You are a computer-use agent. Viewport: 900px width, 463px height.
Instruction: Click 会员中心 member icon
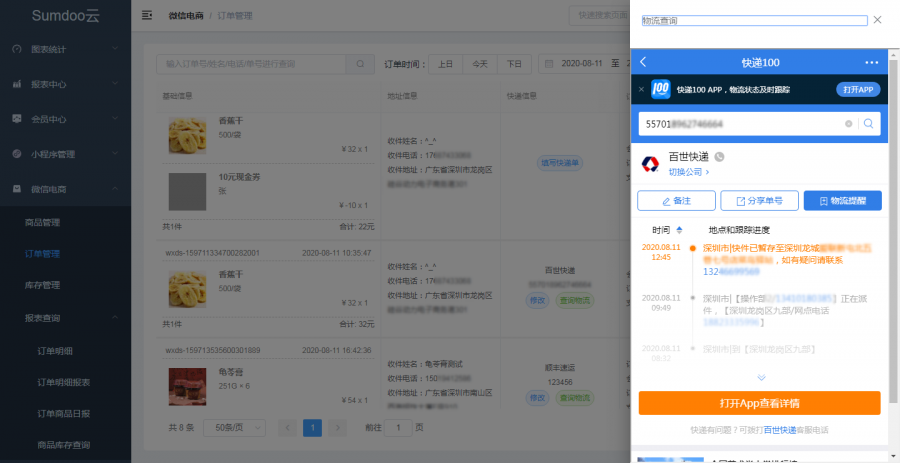point(17,119)
